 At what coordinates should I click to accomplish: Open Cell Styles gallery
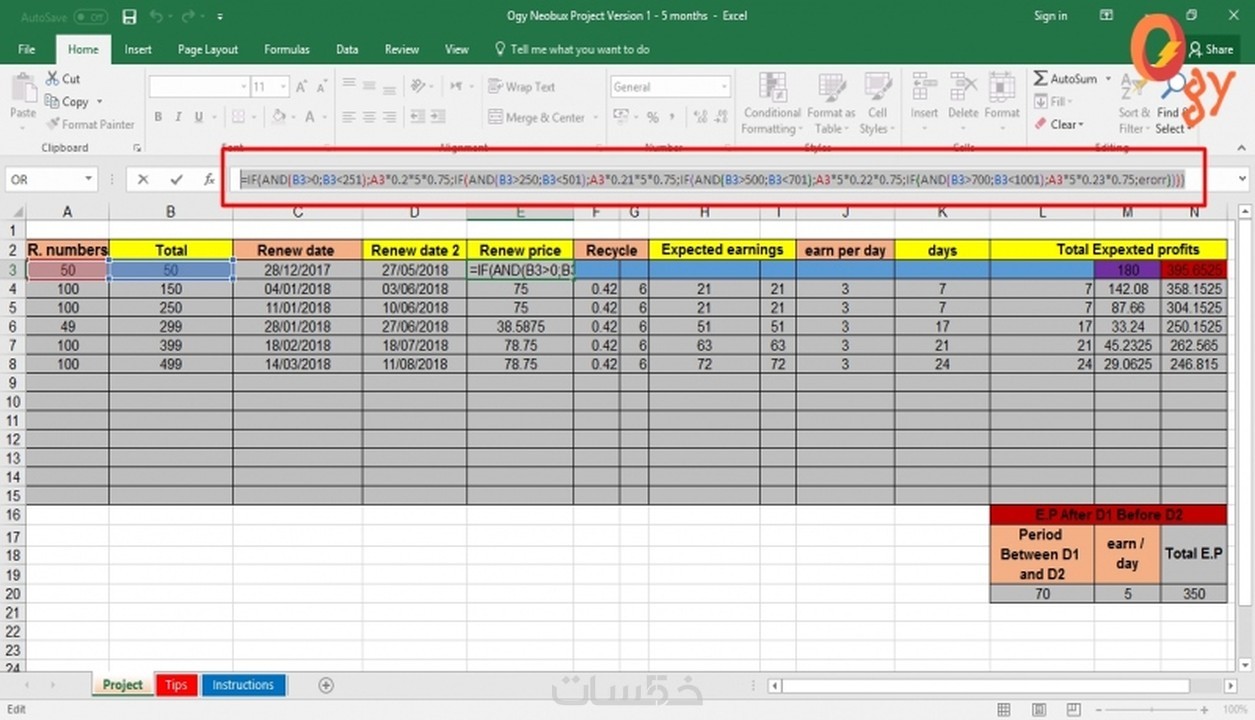pyautogui.click(x=877, y=103)
